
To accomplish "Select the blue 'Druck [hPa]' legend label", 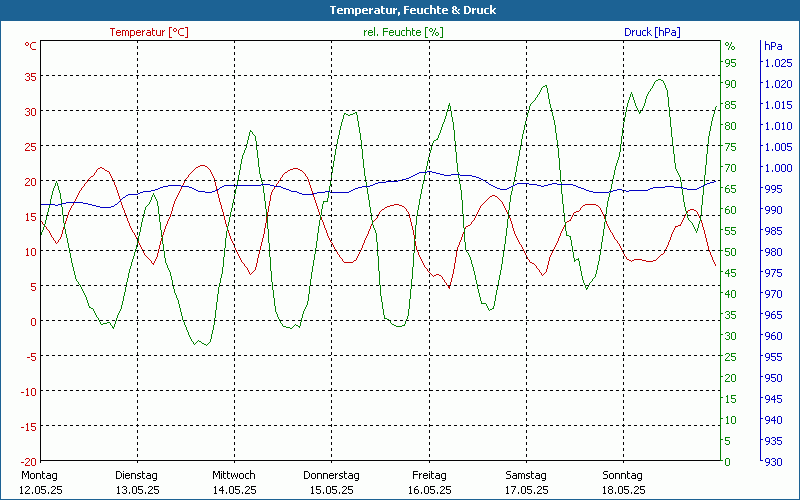I will (x=652, y=32).
